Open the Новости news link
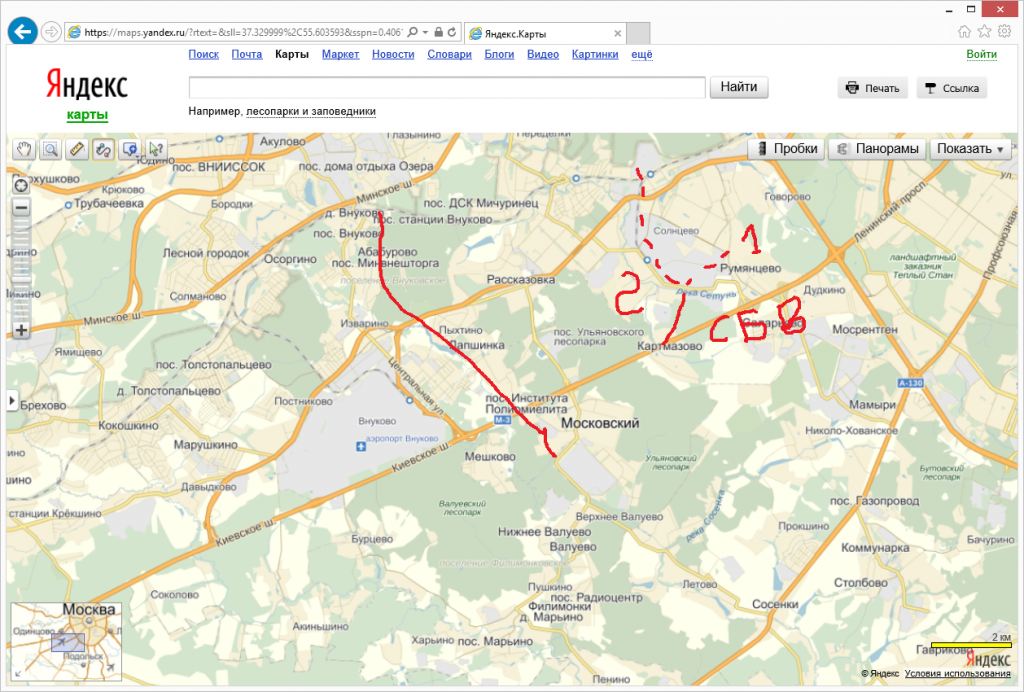This screenshot has width=1024, height=692. pos(393,54)
